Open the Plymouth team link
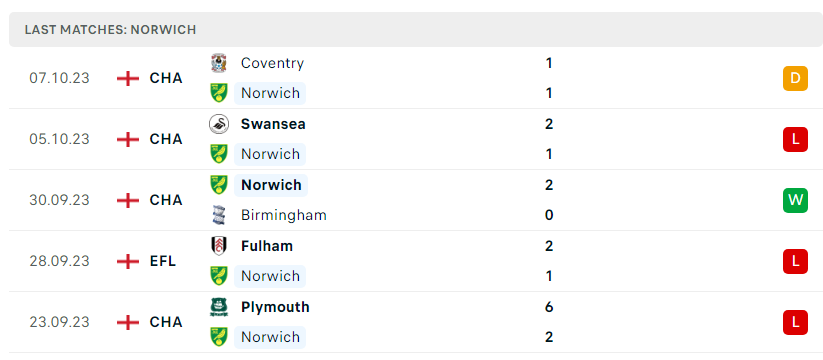This screenshot has width=823, height=360. click(275, 306)
